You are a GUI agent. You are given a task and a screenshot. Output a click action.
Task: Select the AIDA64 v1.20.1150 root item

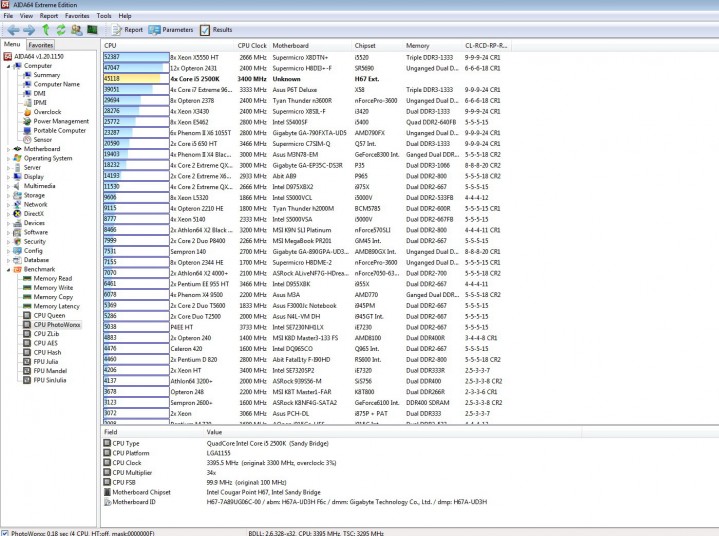(33, 56)
